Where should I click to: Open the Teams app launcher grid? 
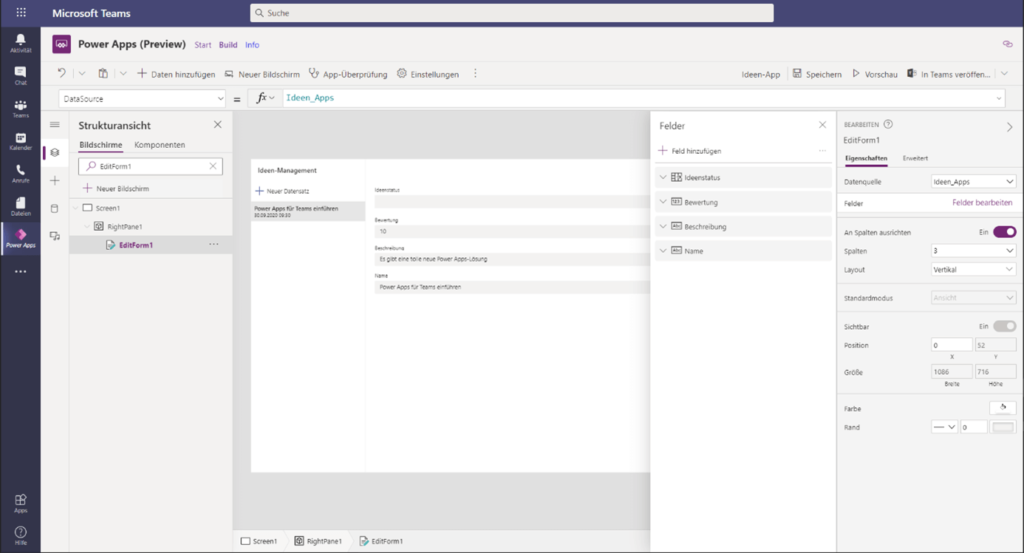click(x=21, y=12)
